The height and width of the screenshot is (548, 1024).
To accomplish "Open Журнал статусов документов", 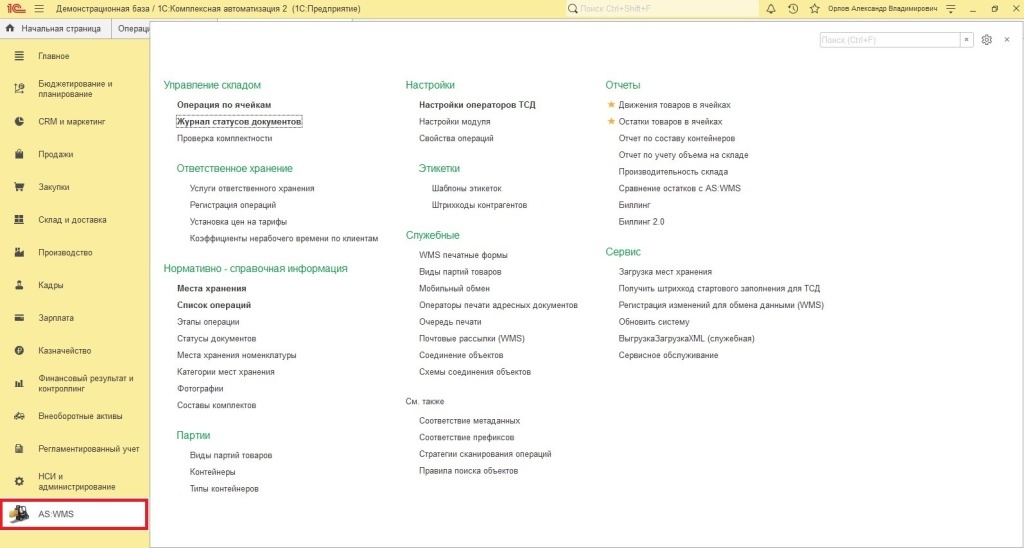I will click(239, 121).
